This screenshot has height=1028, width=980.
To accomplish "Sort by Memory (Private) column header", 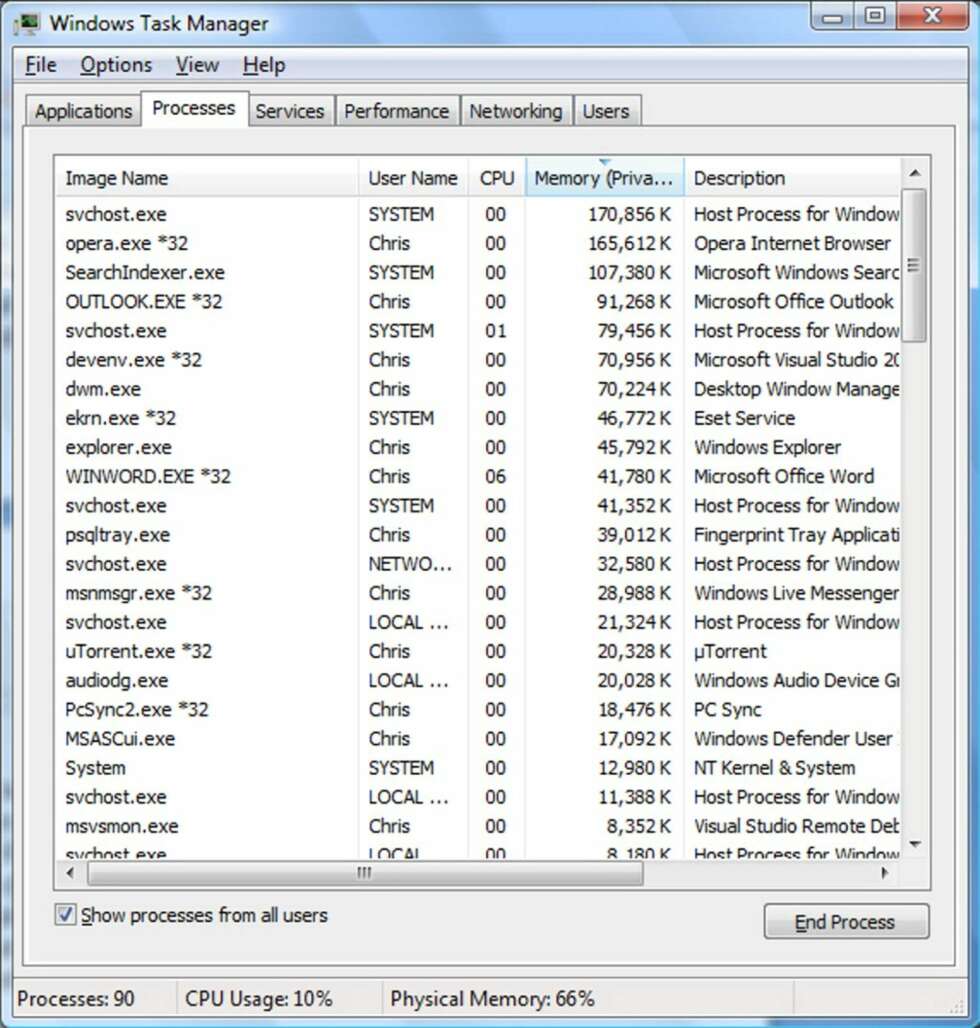I will pos(604,178).
